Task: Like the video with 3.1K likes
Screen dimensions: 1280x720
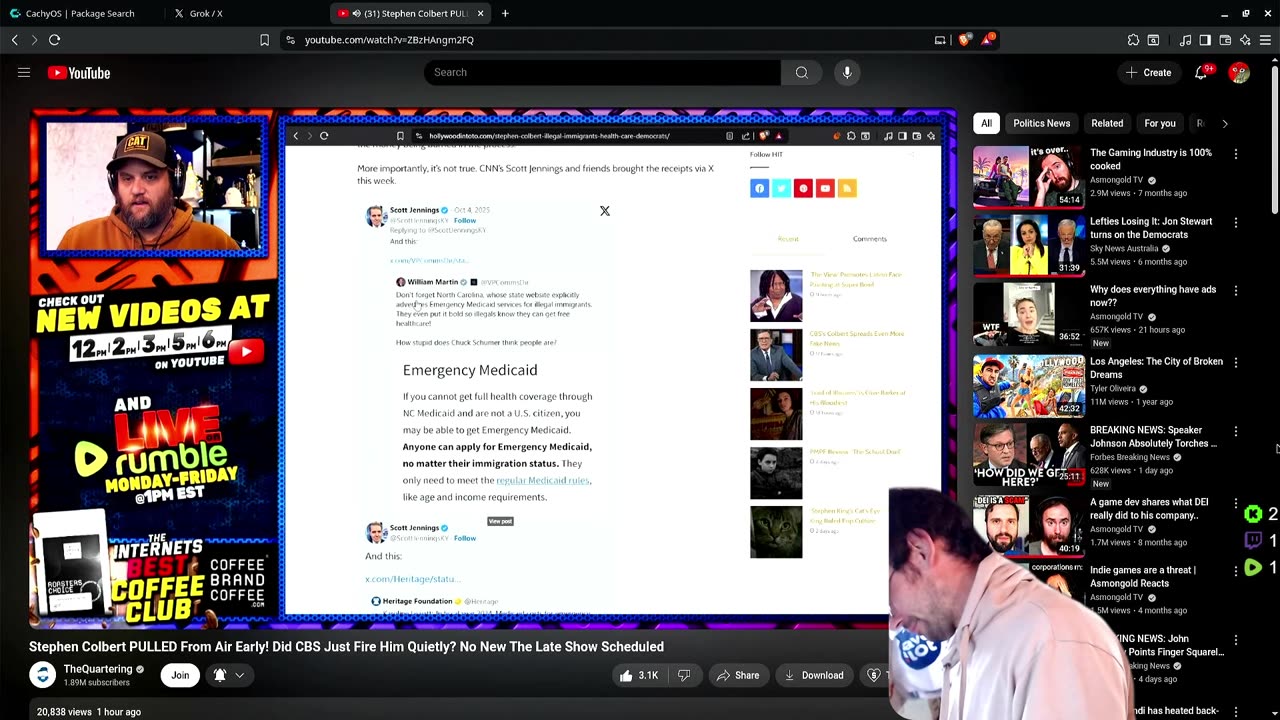Action: (637, 675)
